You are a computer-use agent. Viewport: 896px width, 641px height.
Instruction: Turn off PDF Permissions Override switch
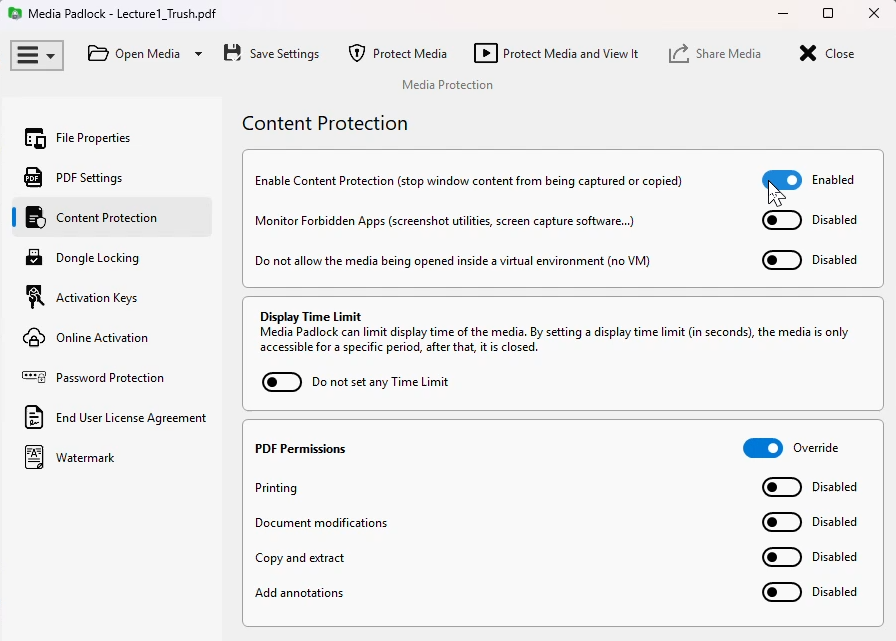click(x=762, y=448)
